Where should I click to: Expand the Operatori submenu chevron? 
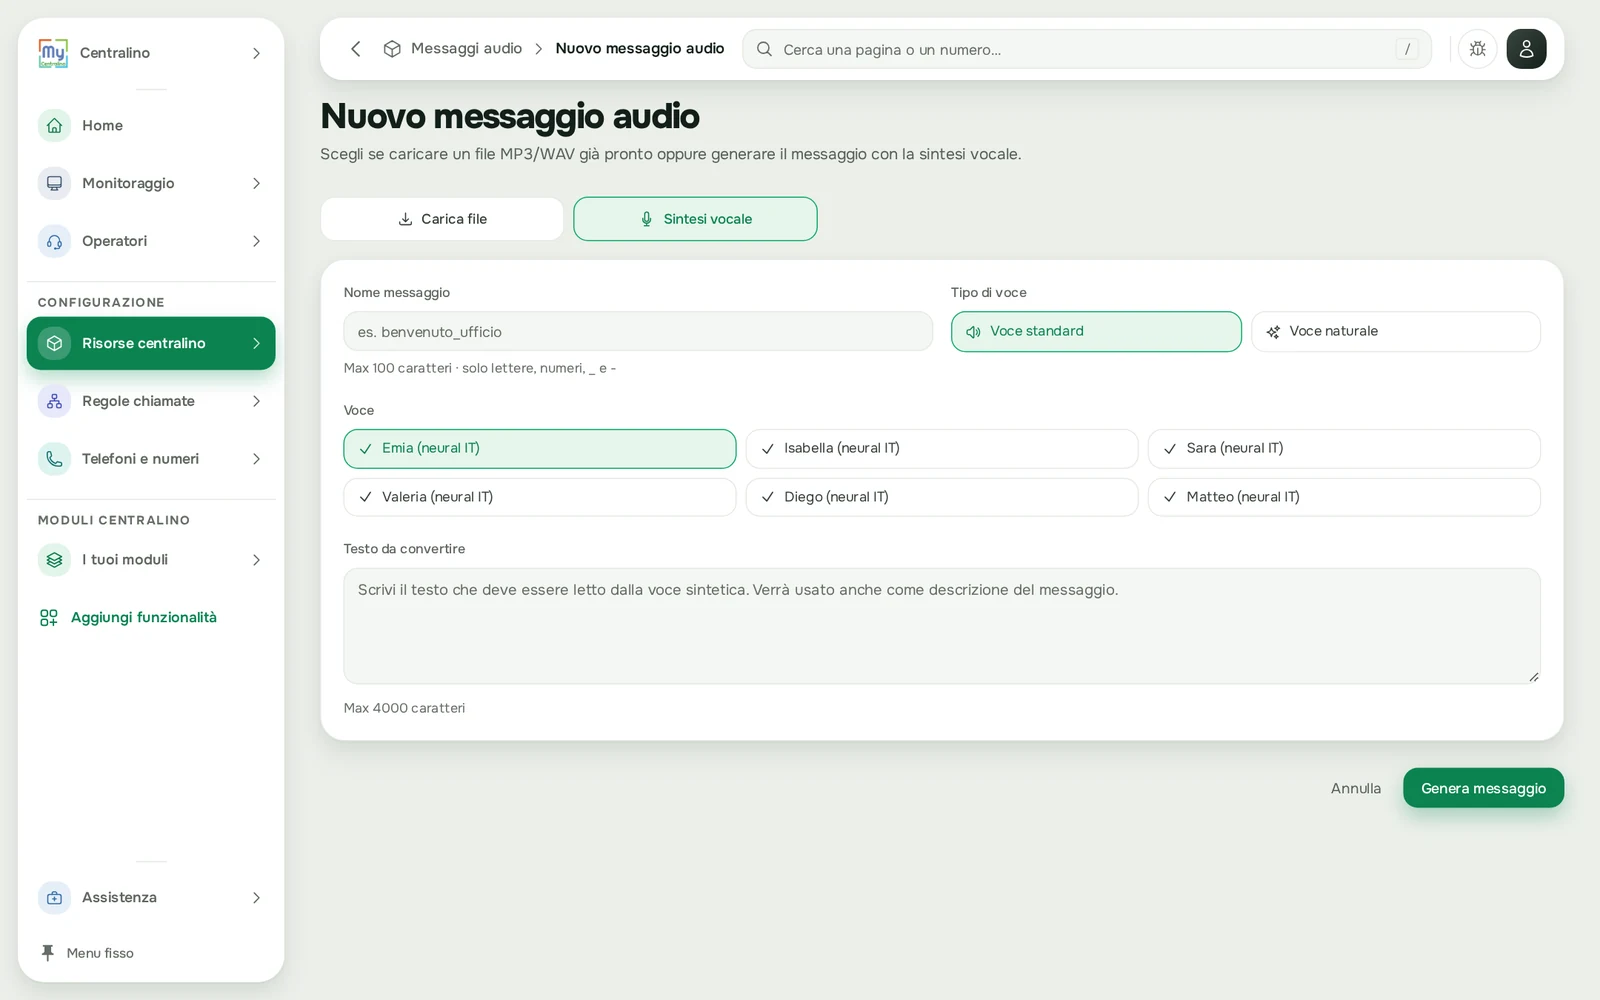pos(256,241)
